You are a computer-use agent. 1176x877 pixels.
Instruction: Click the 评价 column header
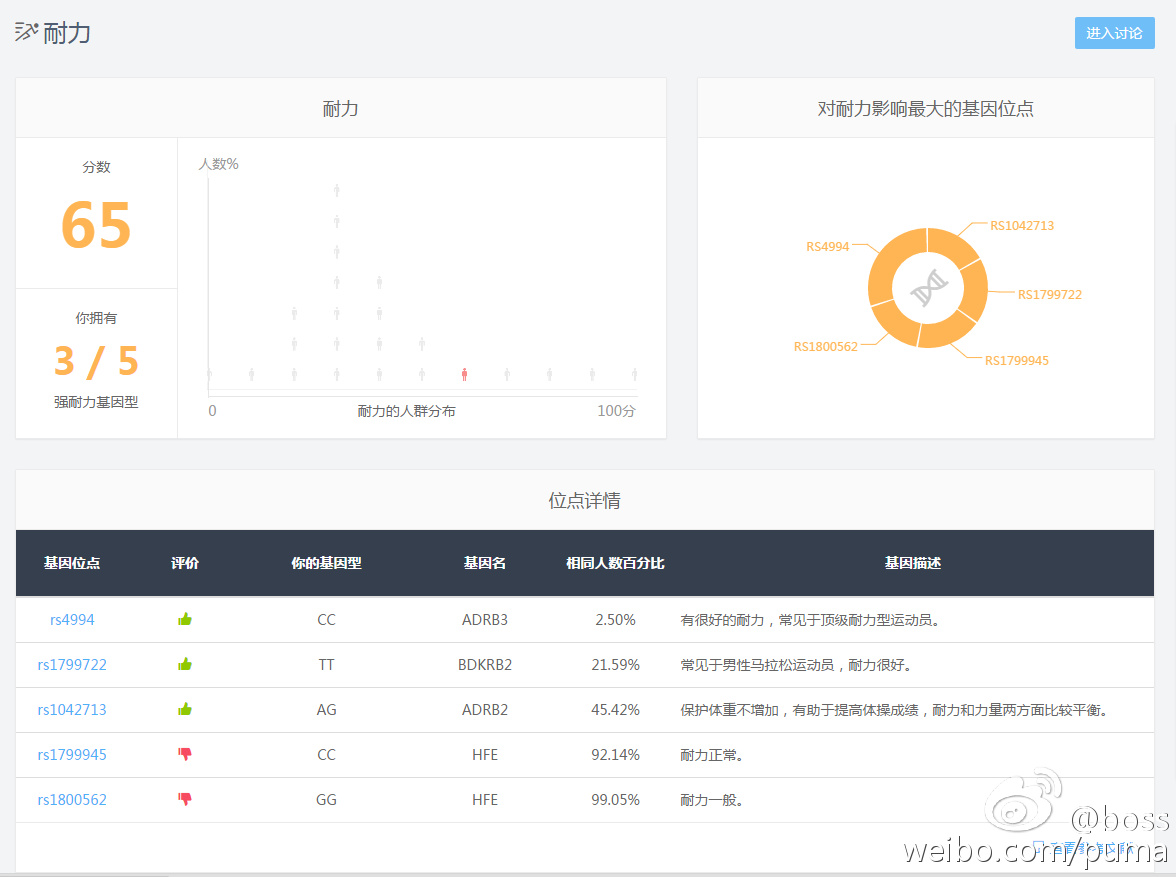pyautogui.click(x=184, y=563)
